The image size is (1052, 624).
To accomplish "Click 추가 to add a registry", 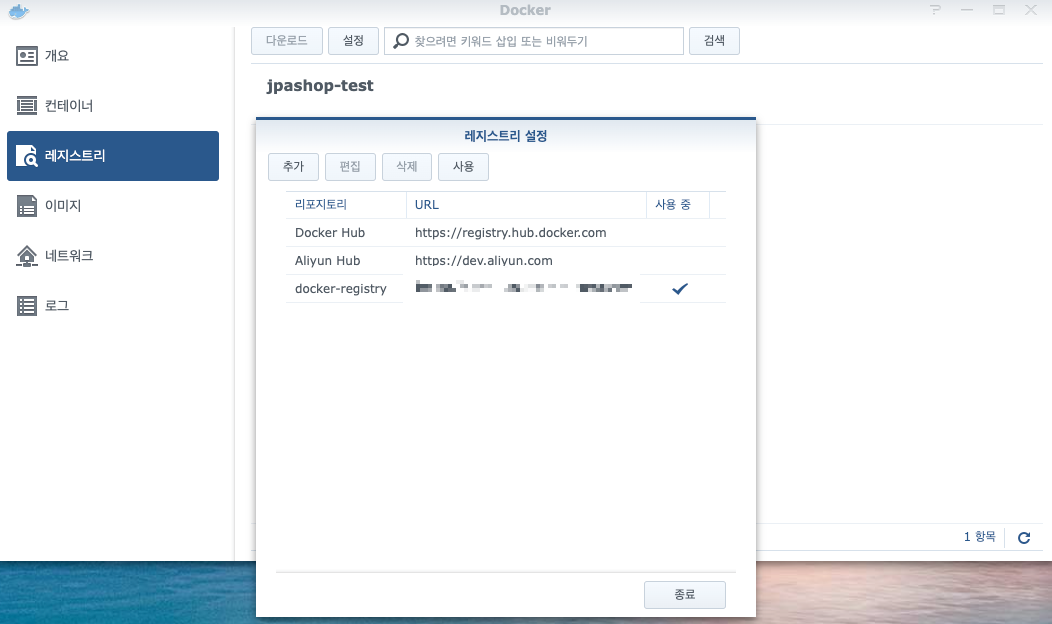I will click(x=293, y=166).
